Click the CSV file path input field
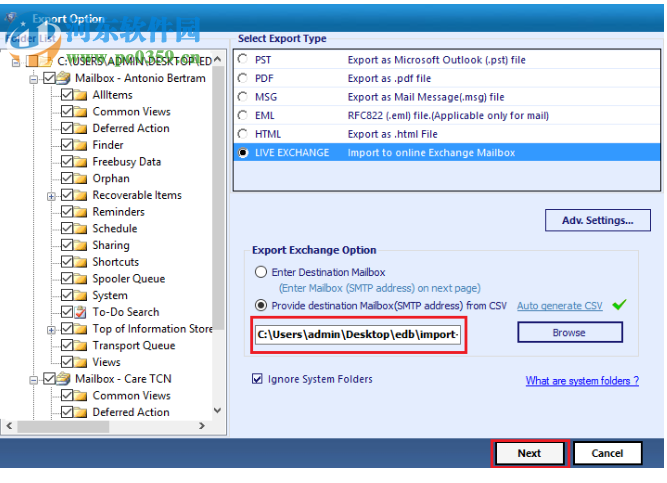This screenshot has height=483, width=667. [x=358, y=334]
